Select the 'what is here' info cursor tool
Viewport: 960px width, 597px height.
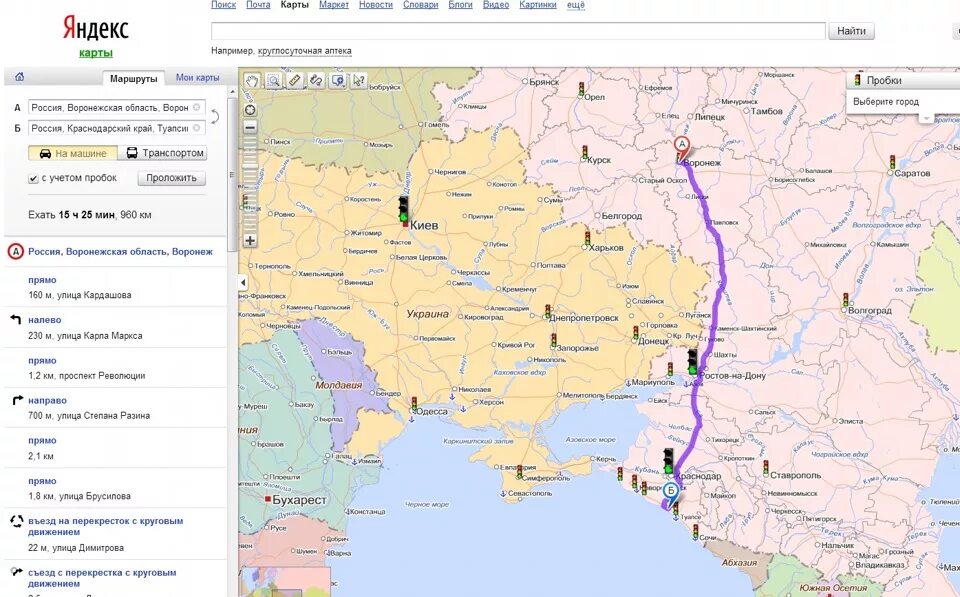[x=359, y=80]
